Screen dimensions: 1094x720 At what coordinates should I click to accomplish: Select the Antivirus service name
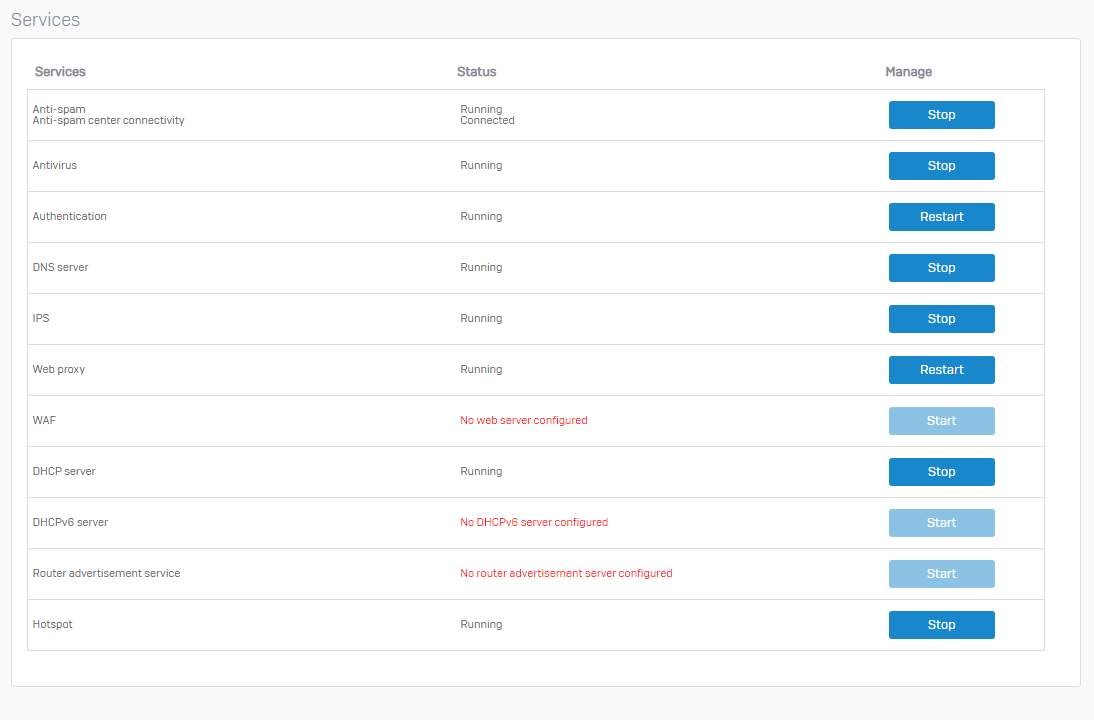click(54, 165)
